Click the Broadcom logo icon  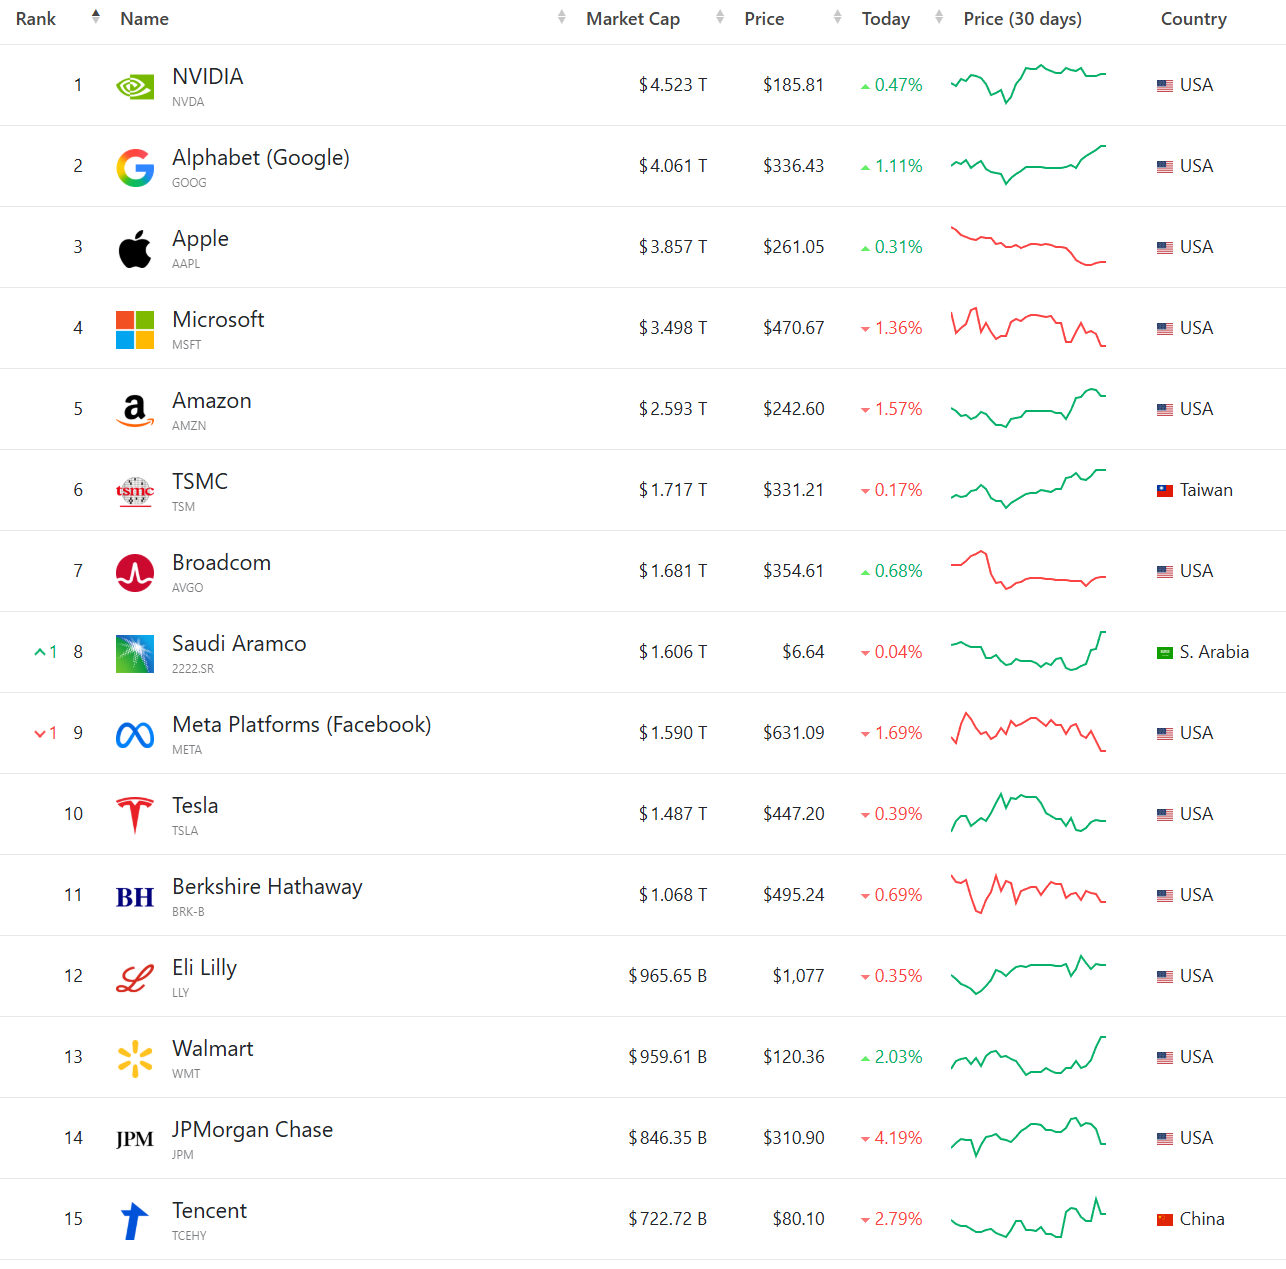click(135, 573)
